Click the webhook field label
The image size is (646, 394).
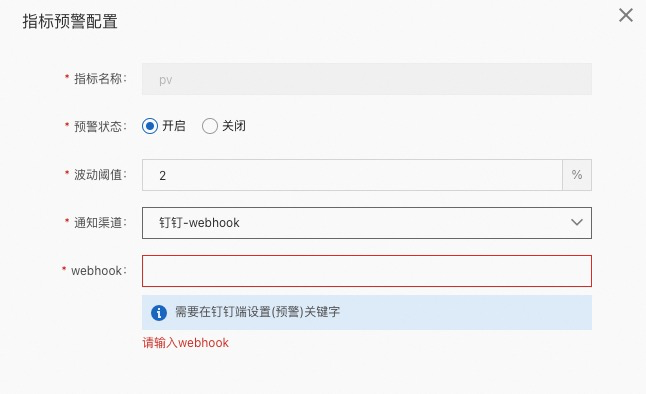(98, 271)
